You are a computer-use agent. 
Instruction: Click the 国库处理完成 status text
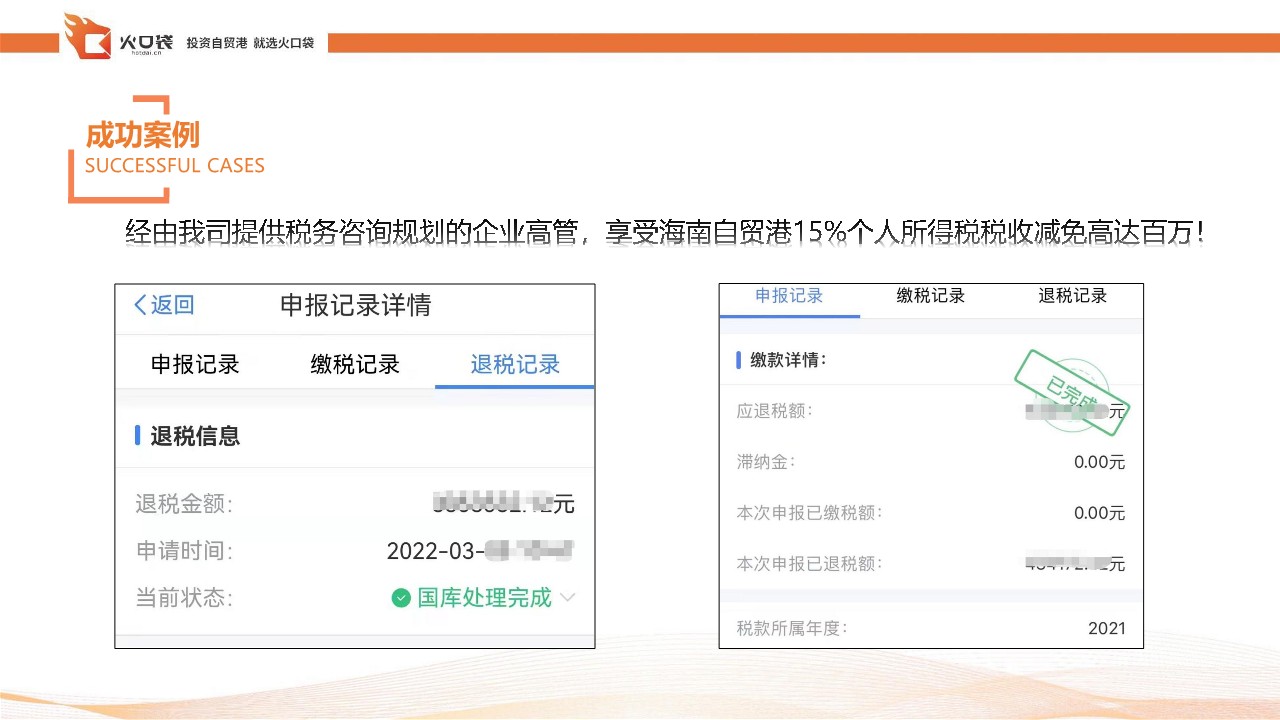click(484, 598)
